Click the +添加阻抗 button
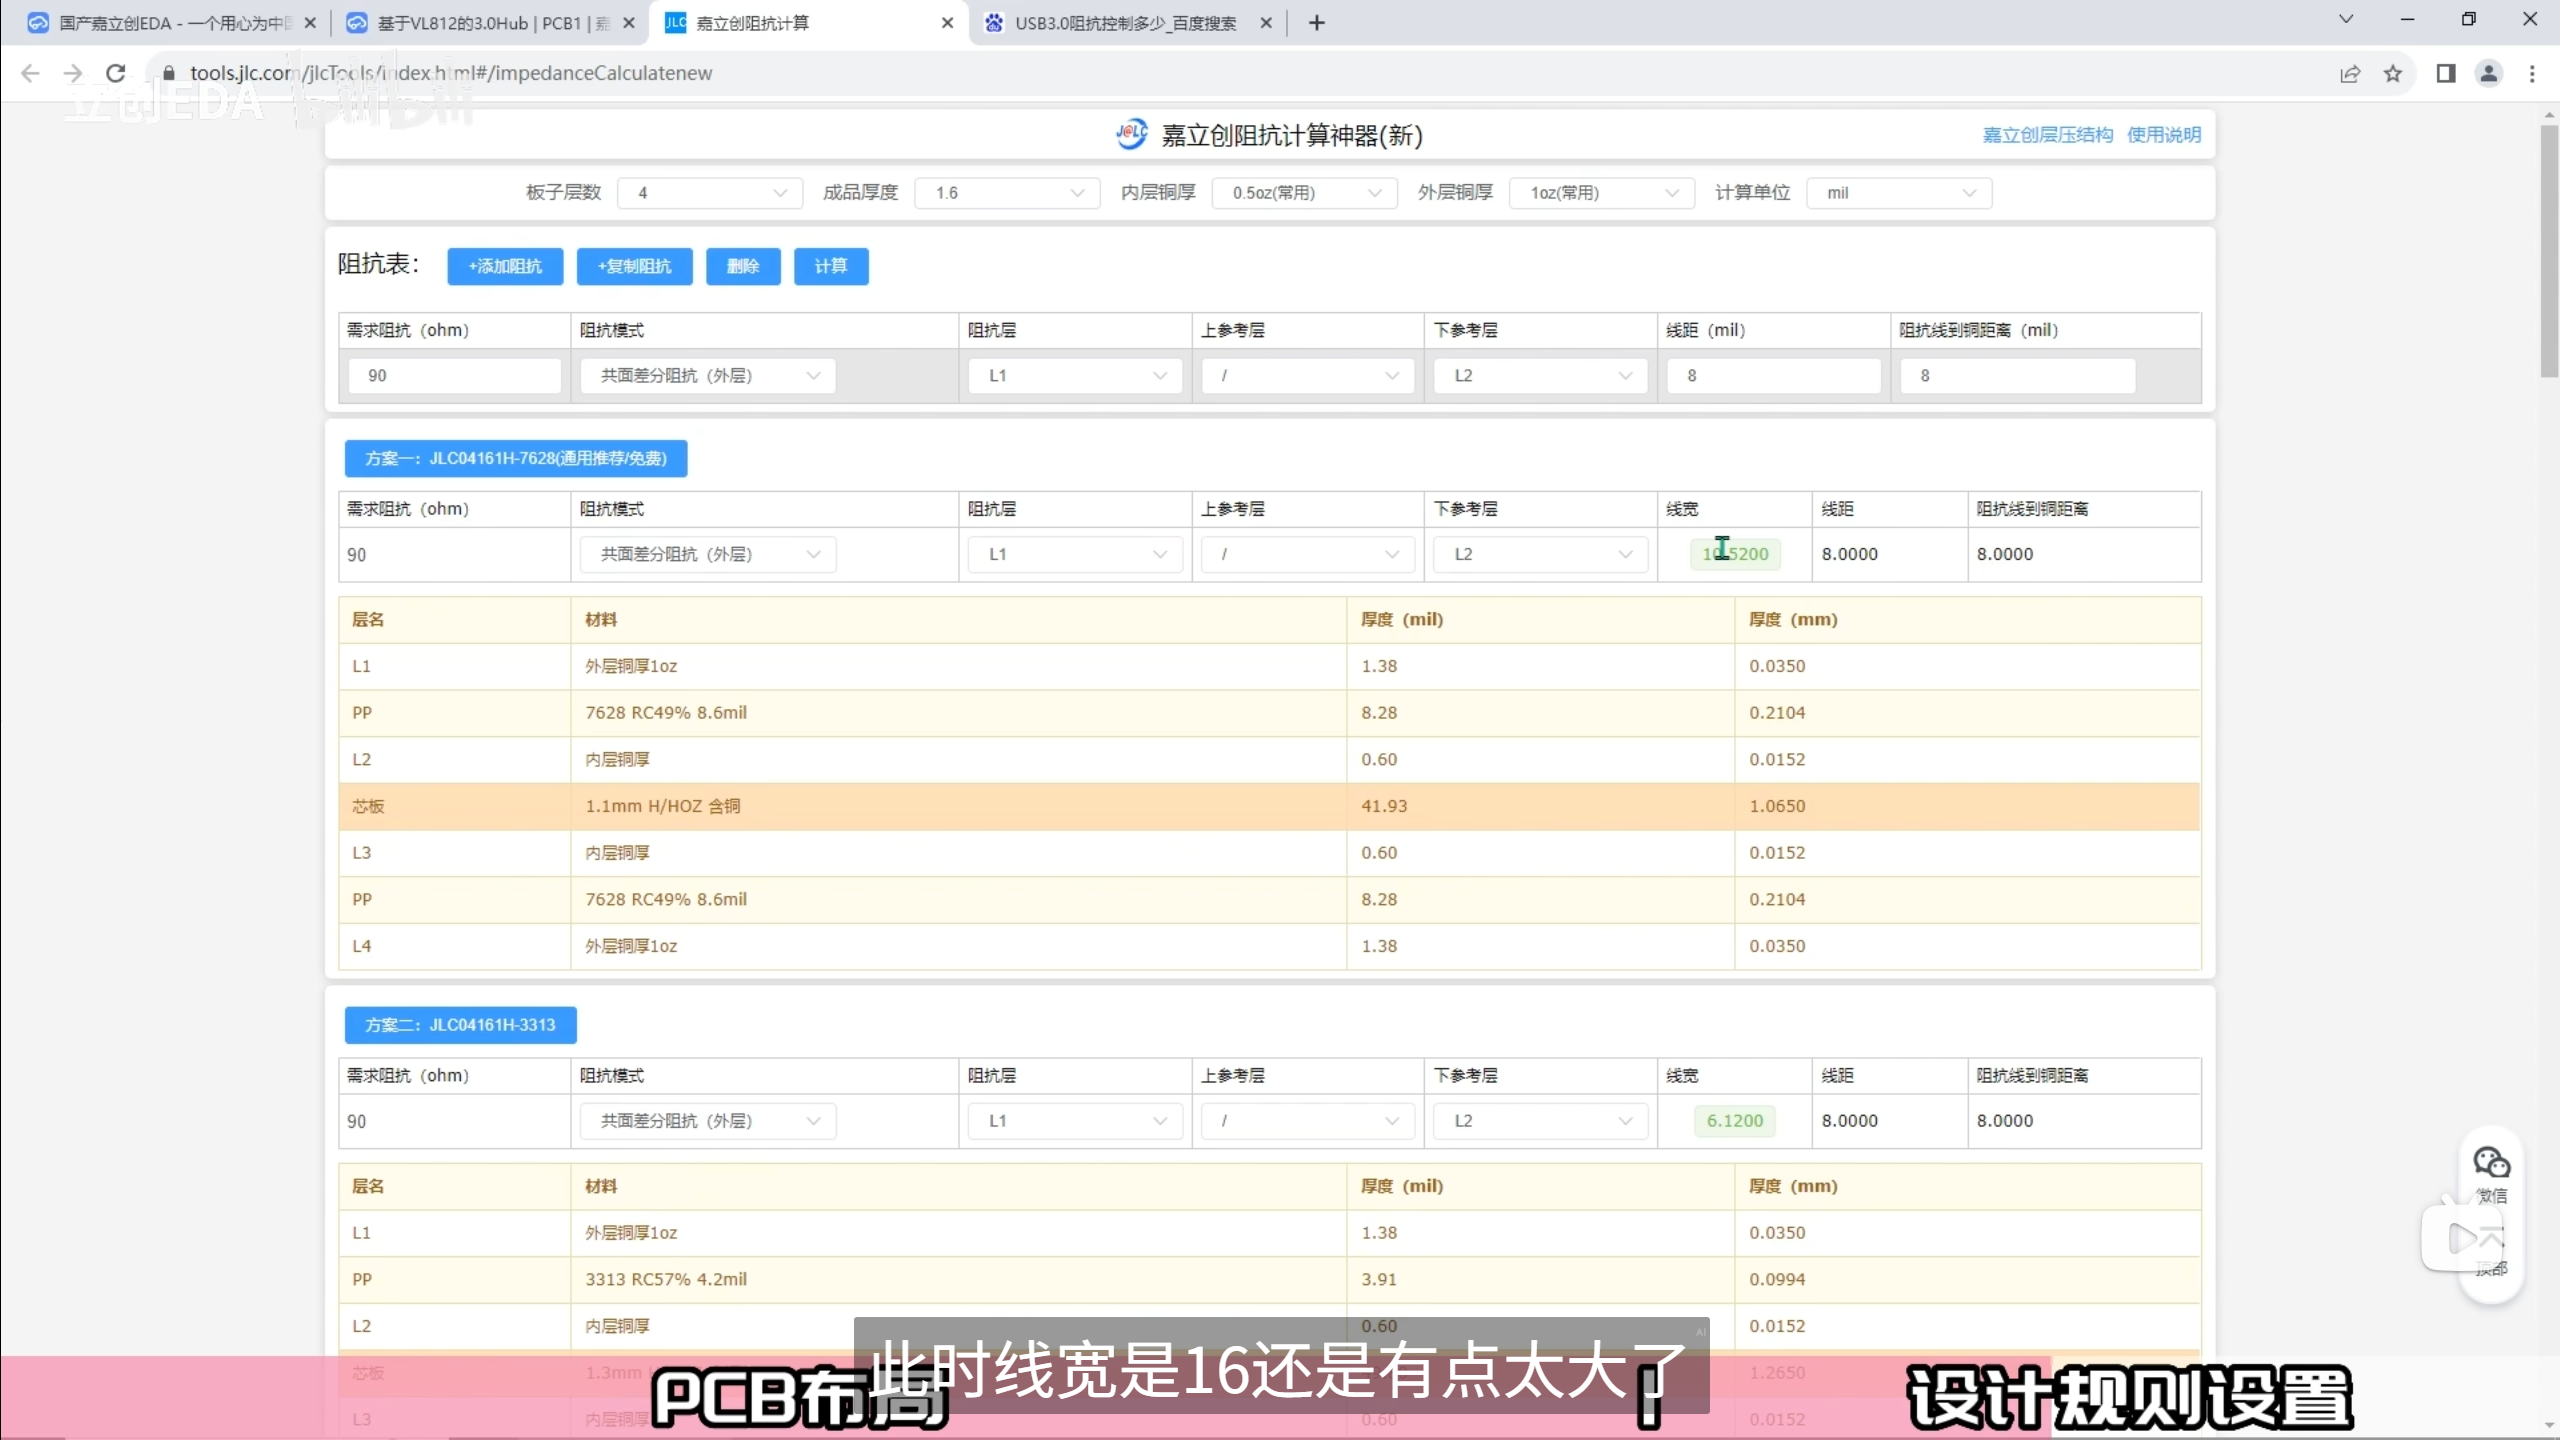Screen dimensions: 2560x1440 coord(505,266)
